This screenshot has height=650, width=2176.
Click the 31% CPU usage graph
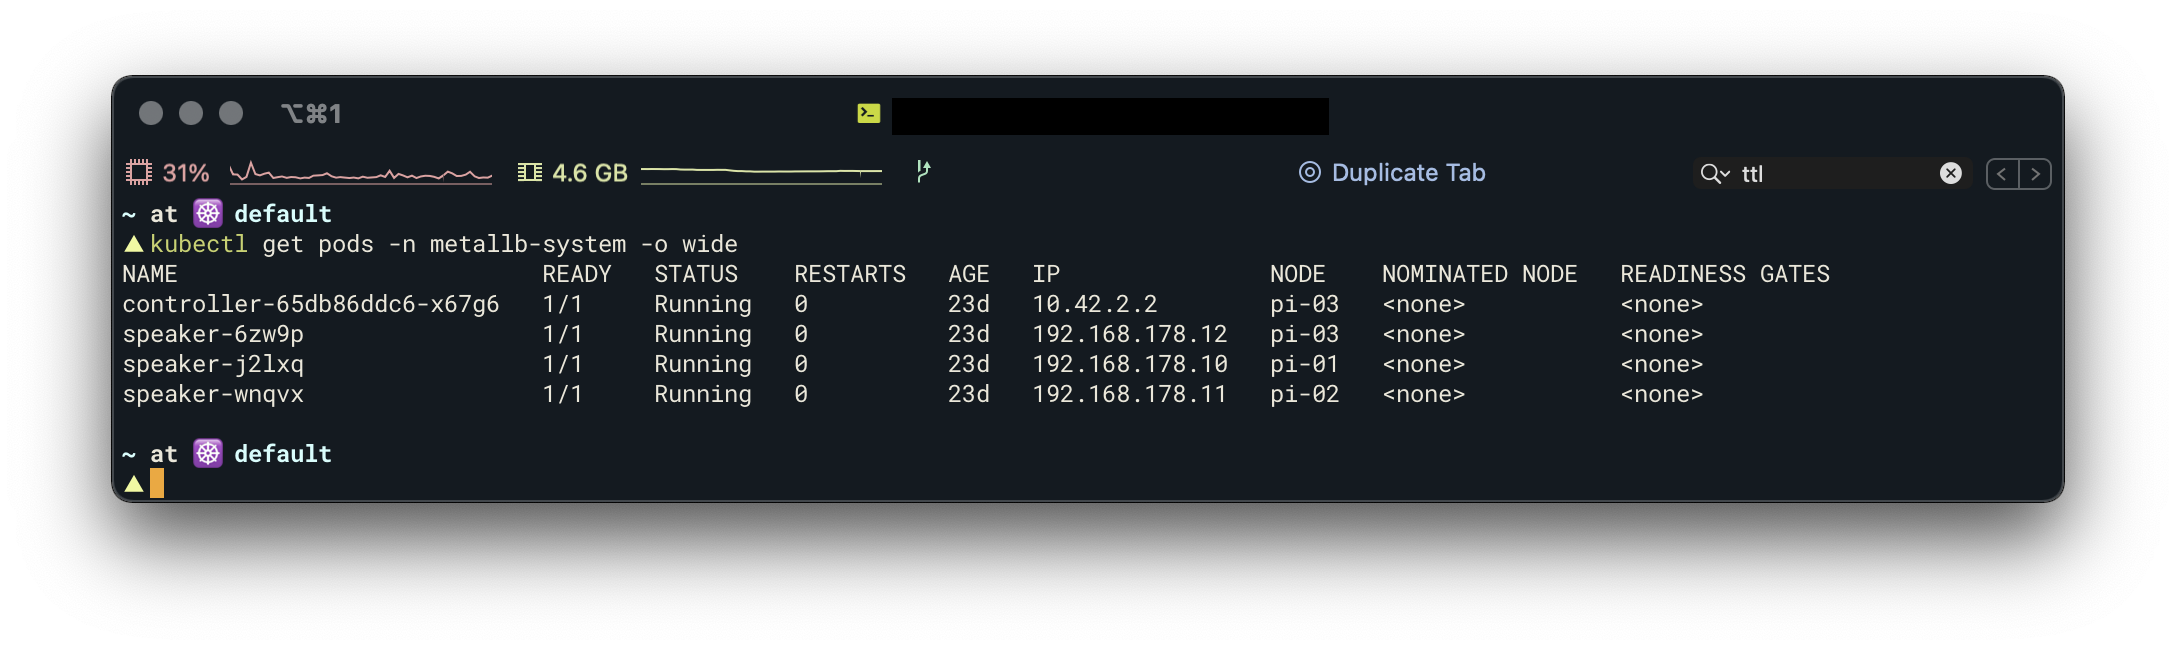click(x=360, y=173)
